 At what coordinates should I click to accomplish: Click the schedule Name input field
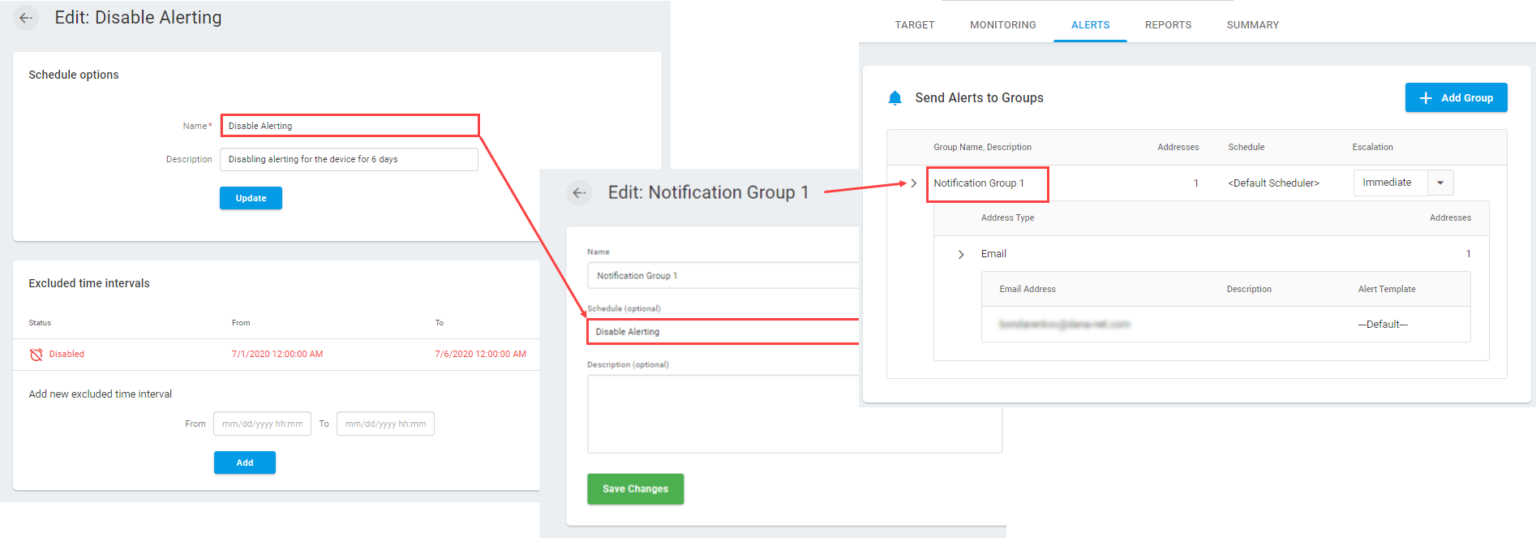click(349, 126)
